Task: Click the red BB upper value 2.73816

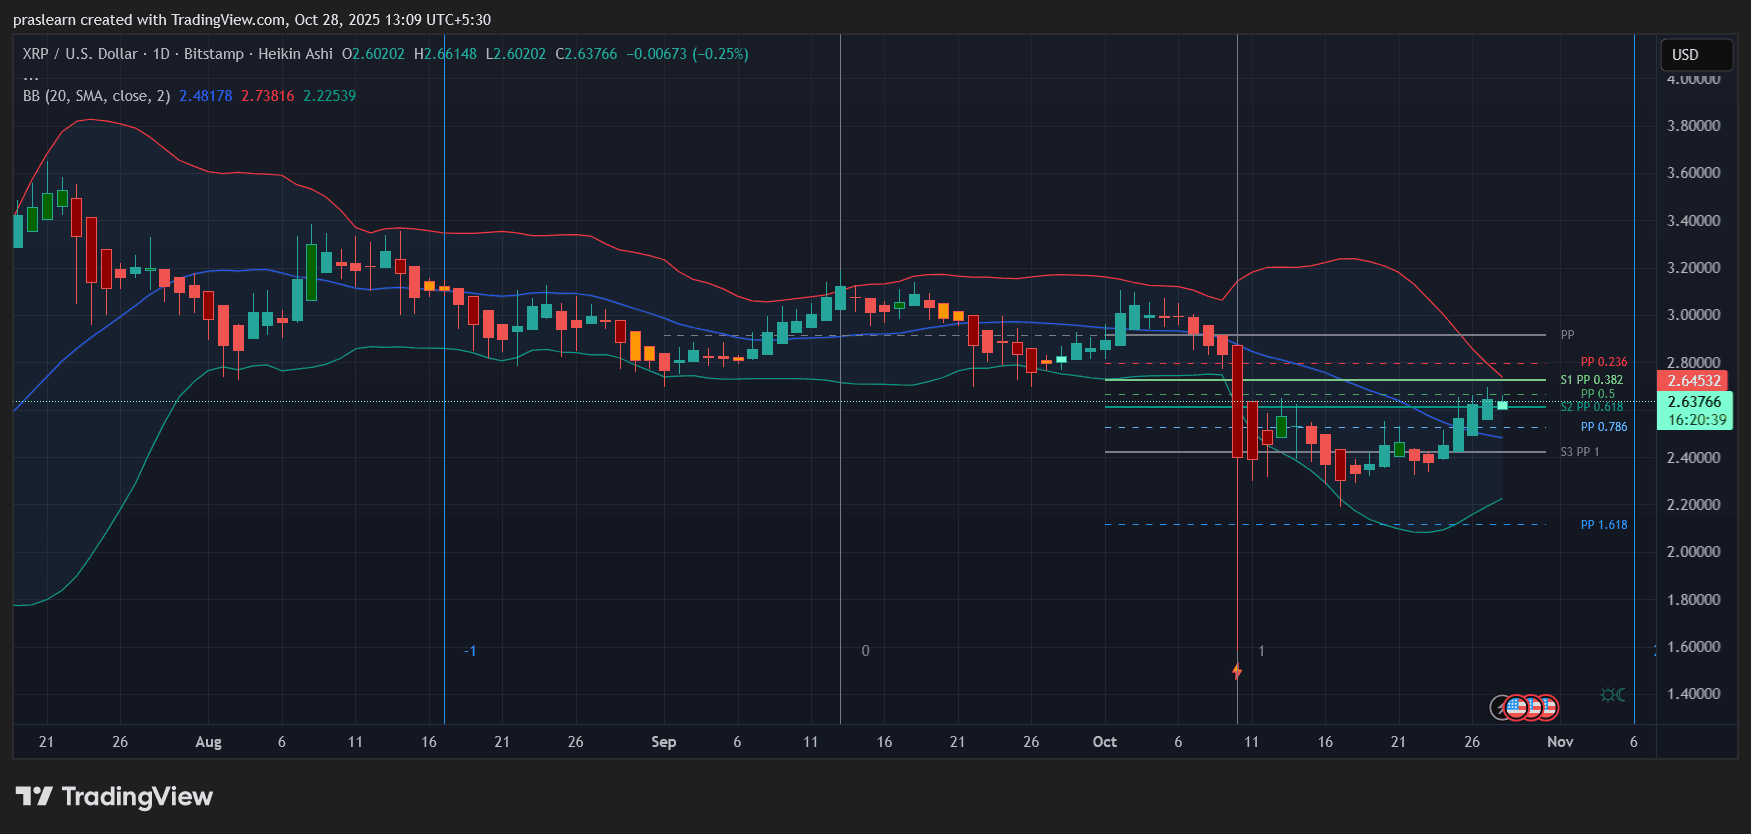Action: coord(268,96)
